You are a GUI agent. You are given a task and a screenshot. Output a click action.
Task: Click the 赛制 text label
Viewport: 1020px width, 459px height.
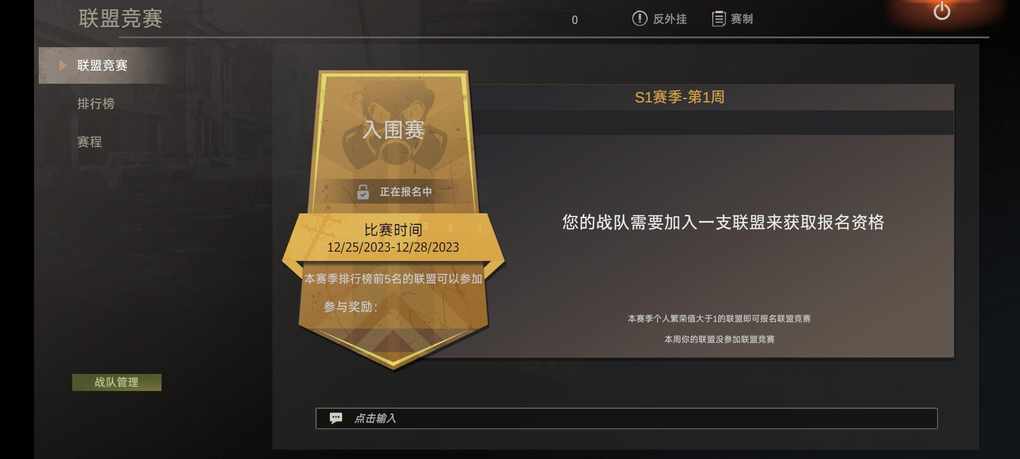[x=742, y=20]
